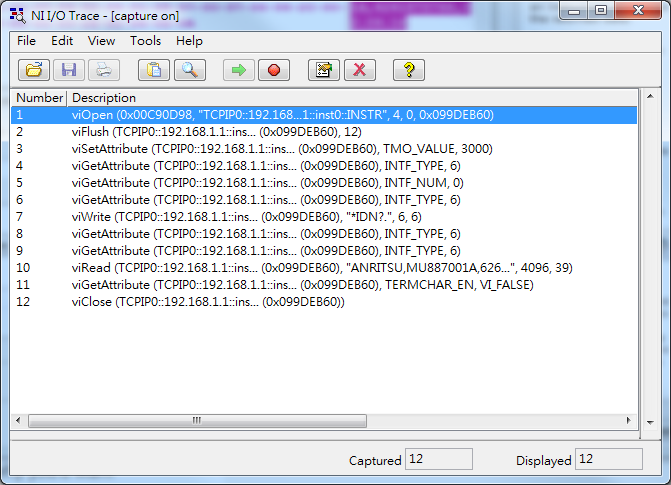Select row 6 viGetAttribute INTF_TYPE entry
This screenshot has height=485, width=671.
point(324,200)
